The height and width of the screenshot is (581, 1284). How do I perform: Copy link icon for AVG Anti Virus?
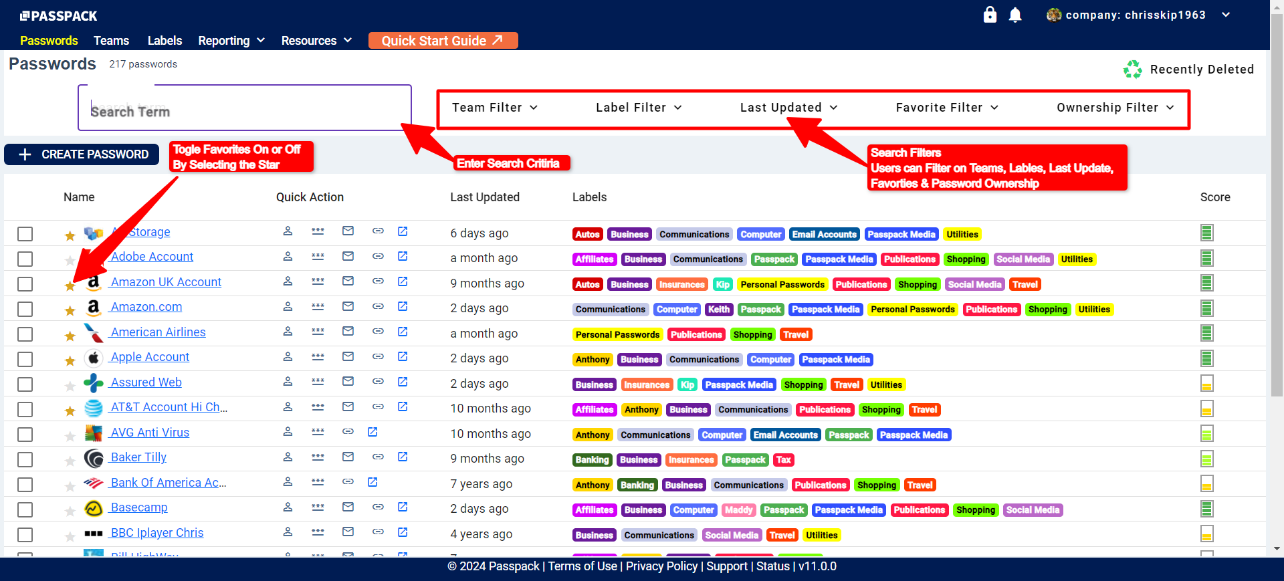point(348,431)
